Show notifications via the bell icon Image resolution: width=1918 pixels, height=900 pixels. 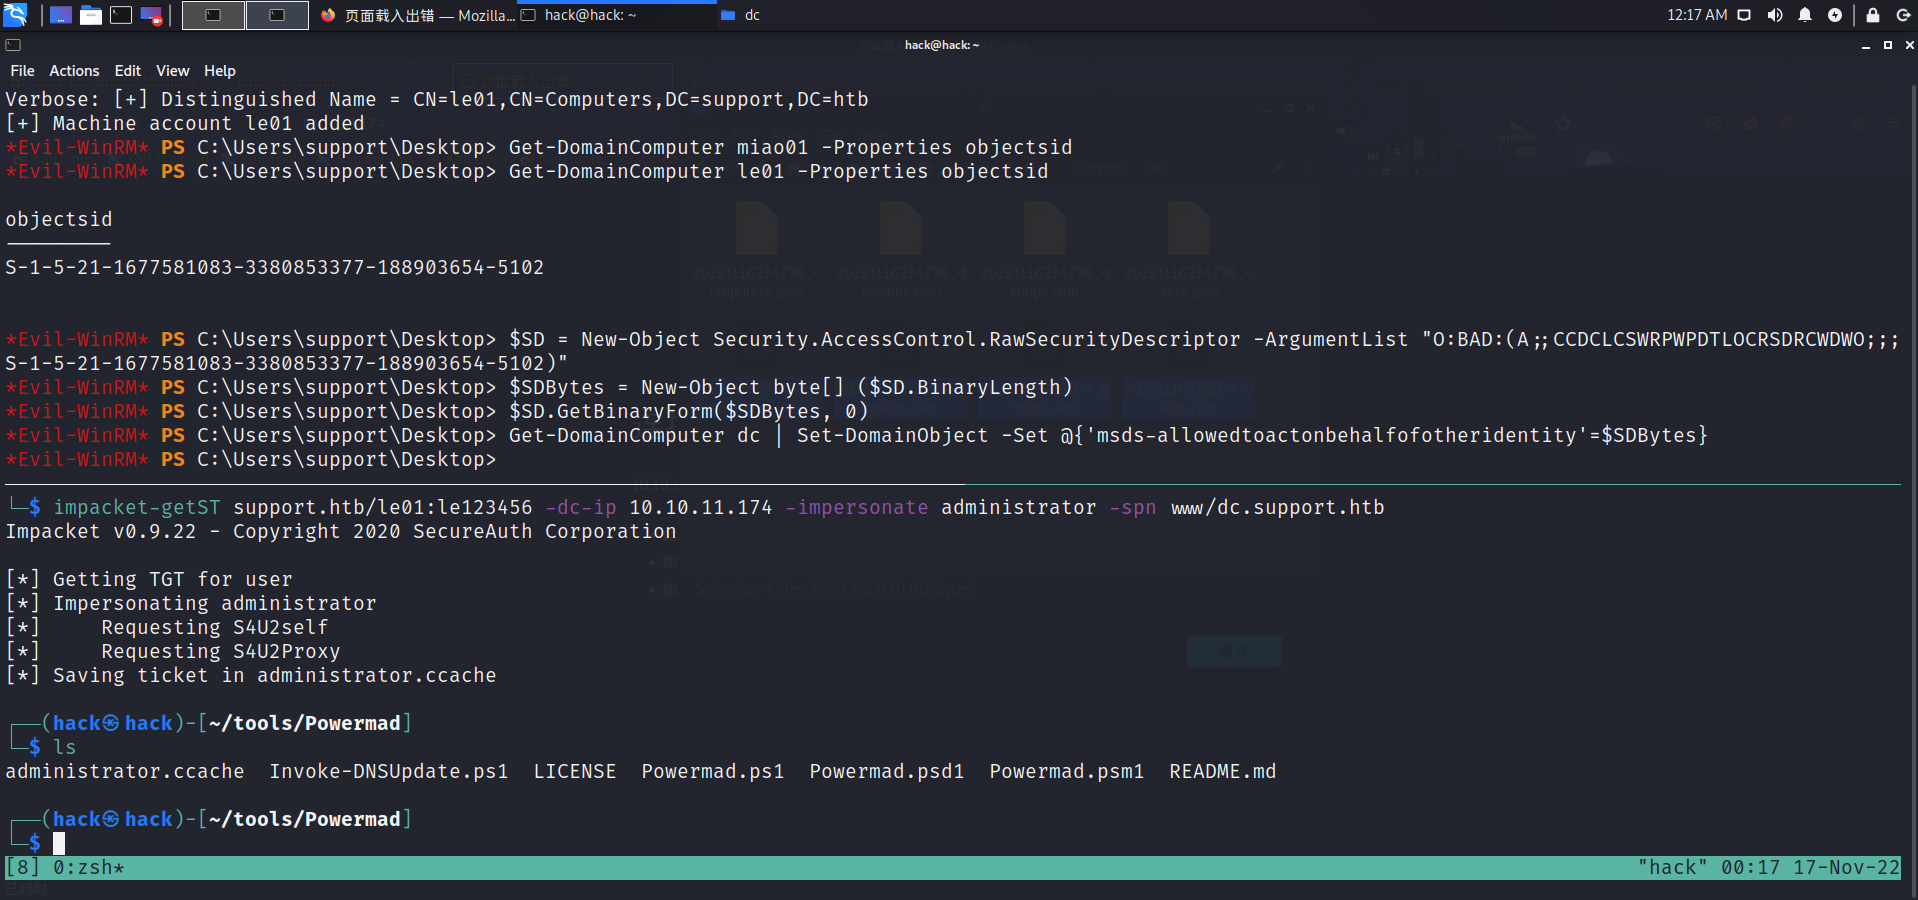pyautogui.click(x=1805, y=15)
